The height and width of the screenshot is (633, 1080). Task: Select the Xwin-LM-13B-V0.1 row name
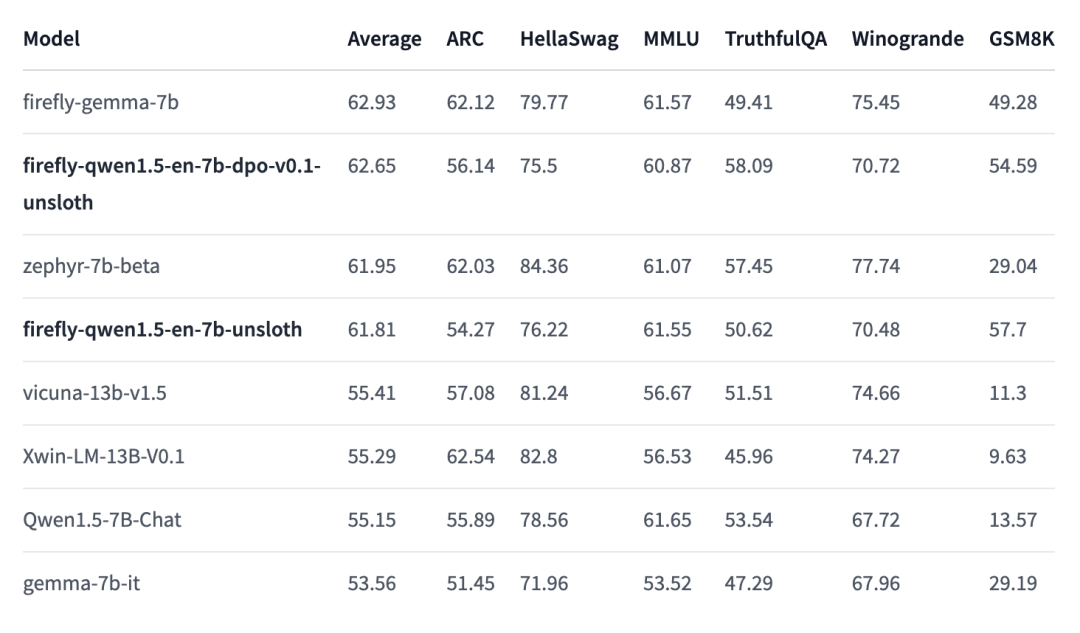[103, 457]
